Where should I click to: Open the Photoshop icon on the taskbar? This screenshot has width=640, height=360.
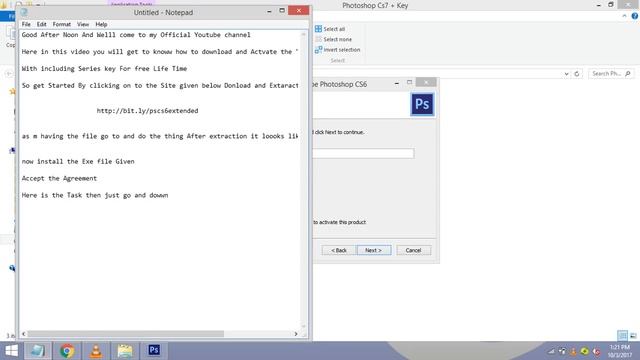(x=154, y=351)
